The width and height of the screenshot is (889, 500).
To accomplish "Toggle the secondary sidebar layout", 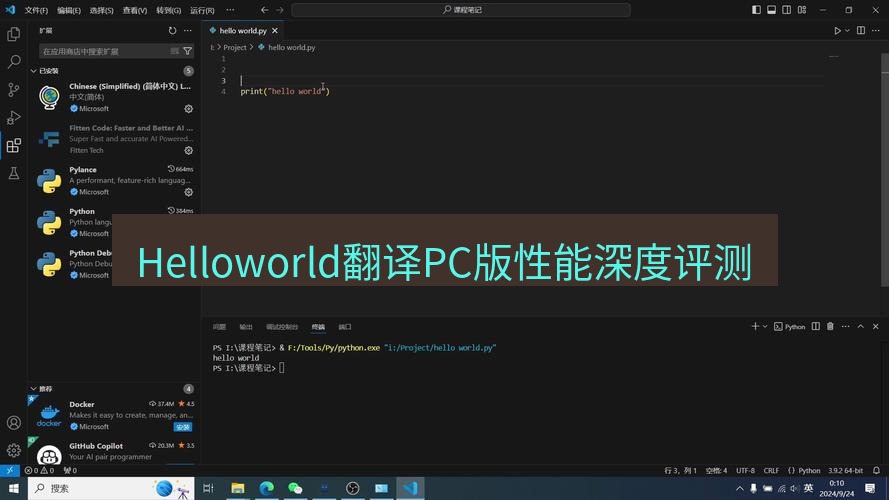I will [786, 10].
